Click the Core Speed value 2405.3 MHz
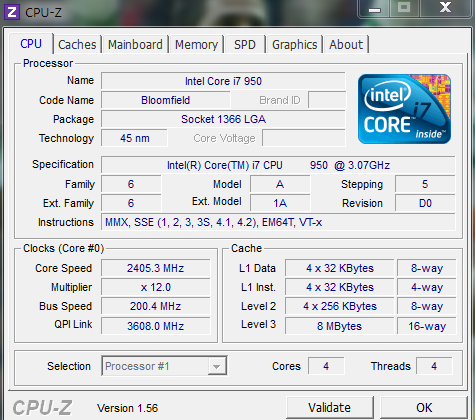 (156, 268)
